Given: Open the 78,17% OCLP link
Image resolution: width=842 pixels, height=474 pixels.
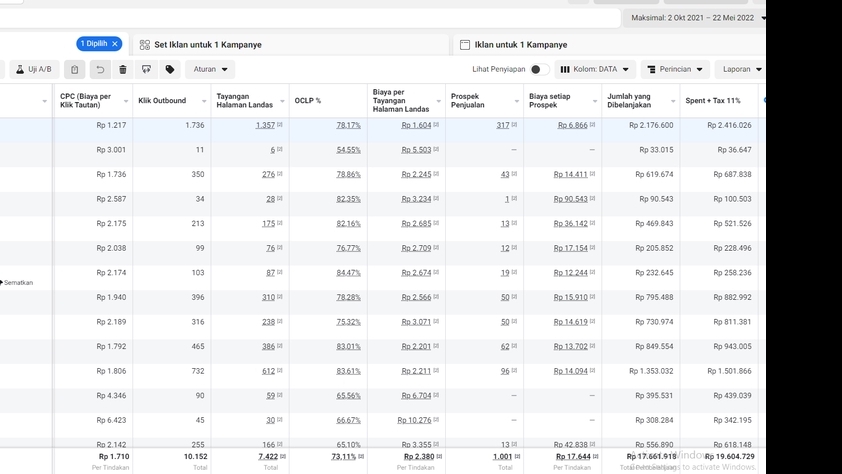Looking at the screenshot, I should (x=349, y=125).
